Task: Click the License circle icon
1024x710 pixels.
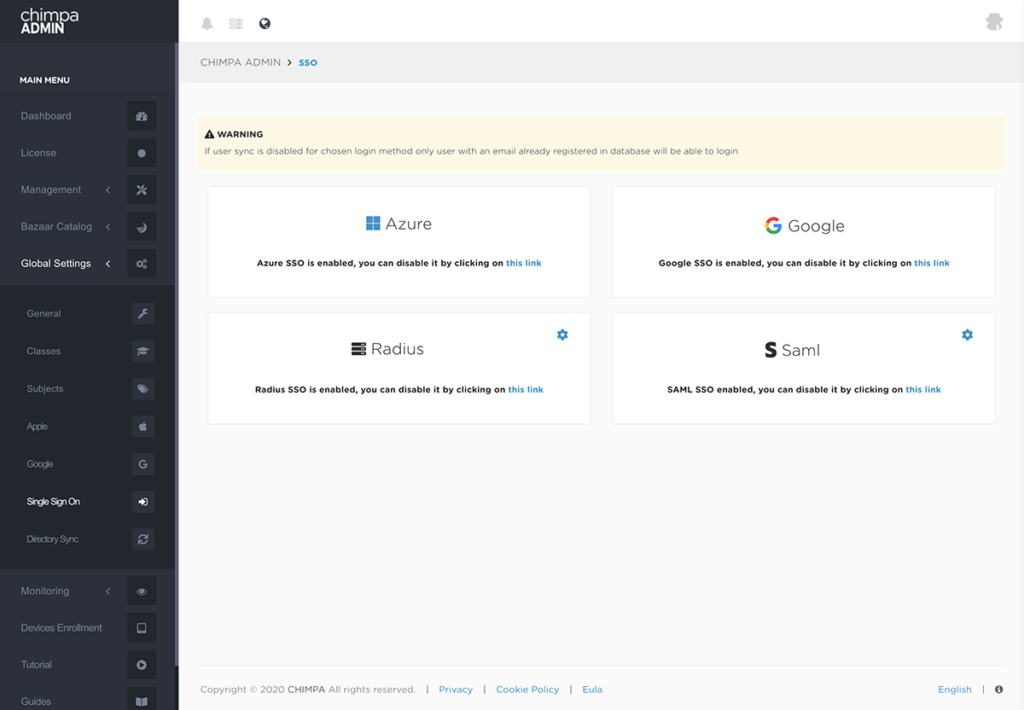Action: [x=142, y=153]
